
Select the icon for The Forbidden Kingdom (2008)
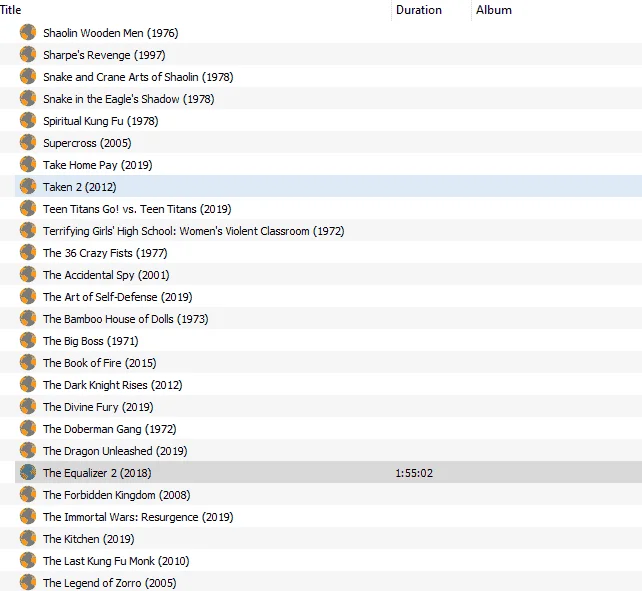(28, 494)
